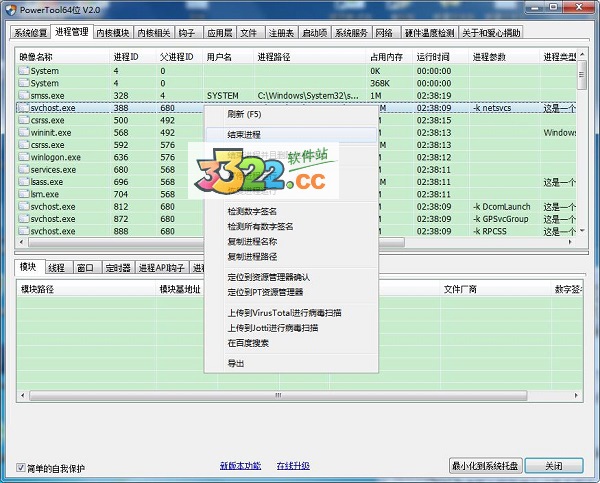Click module list scroll-right arrow
600x483 pixels.
(576, 395)
